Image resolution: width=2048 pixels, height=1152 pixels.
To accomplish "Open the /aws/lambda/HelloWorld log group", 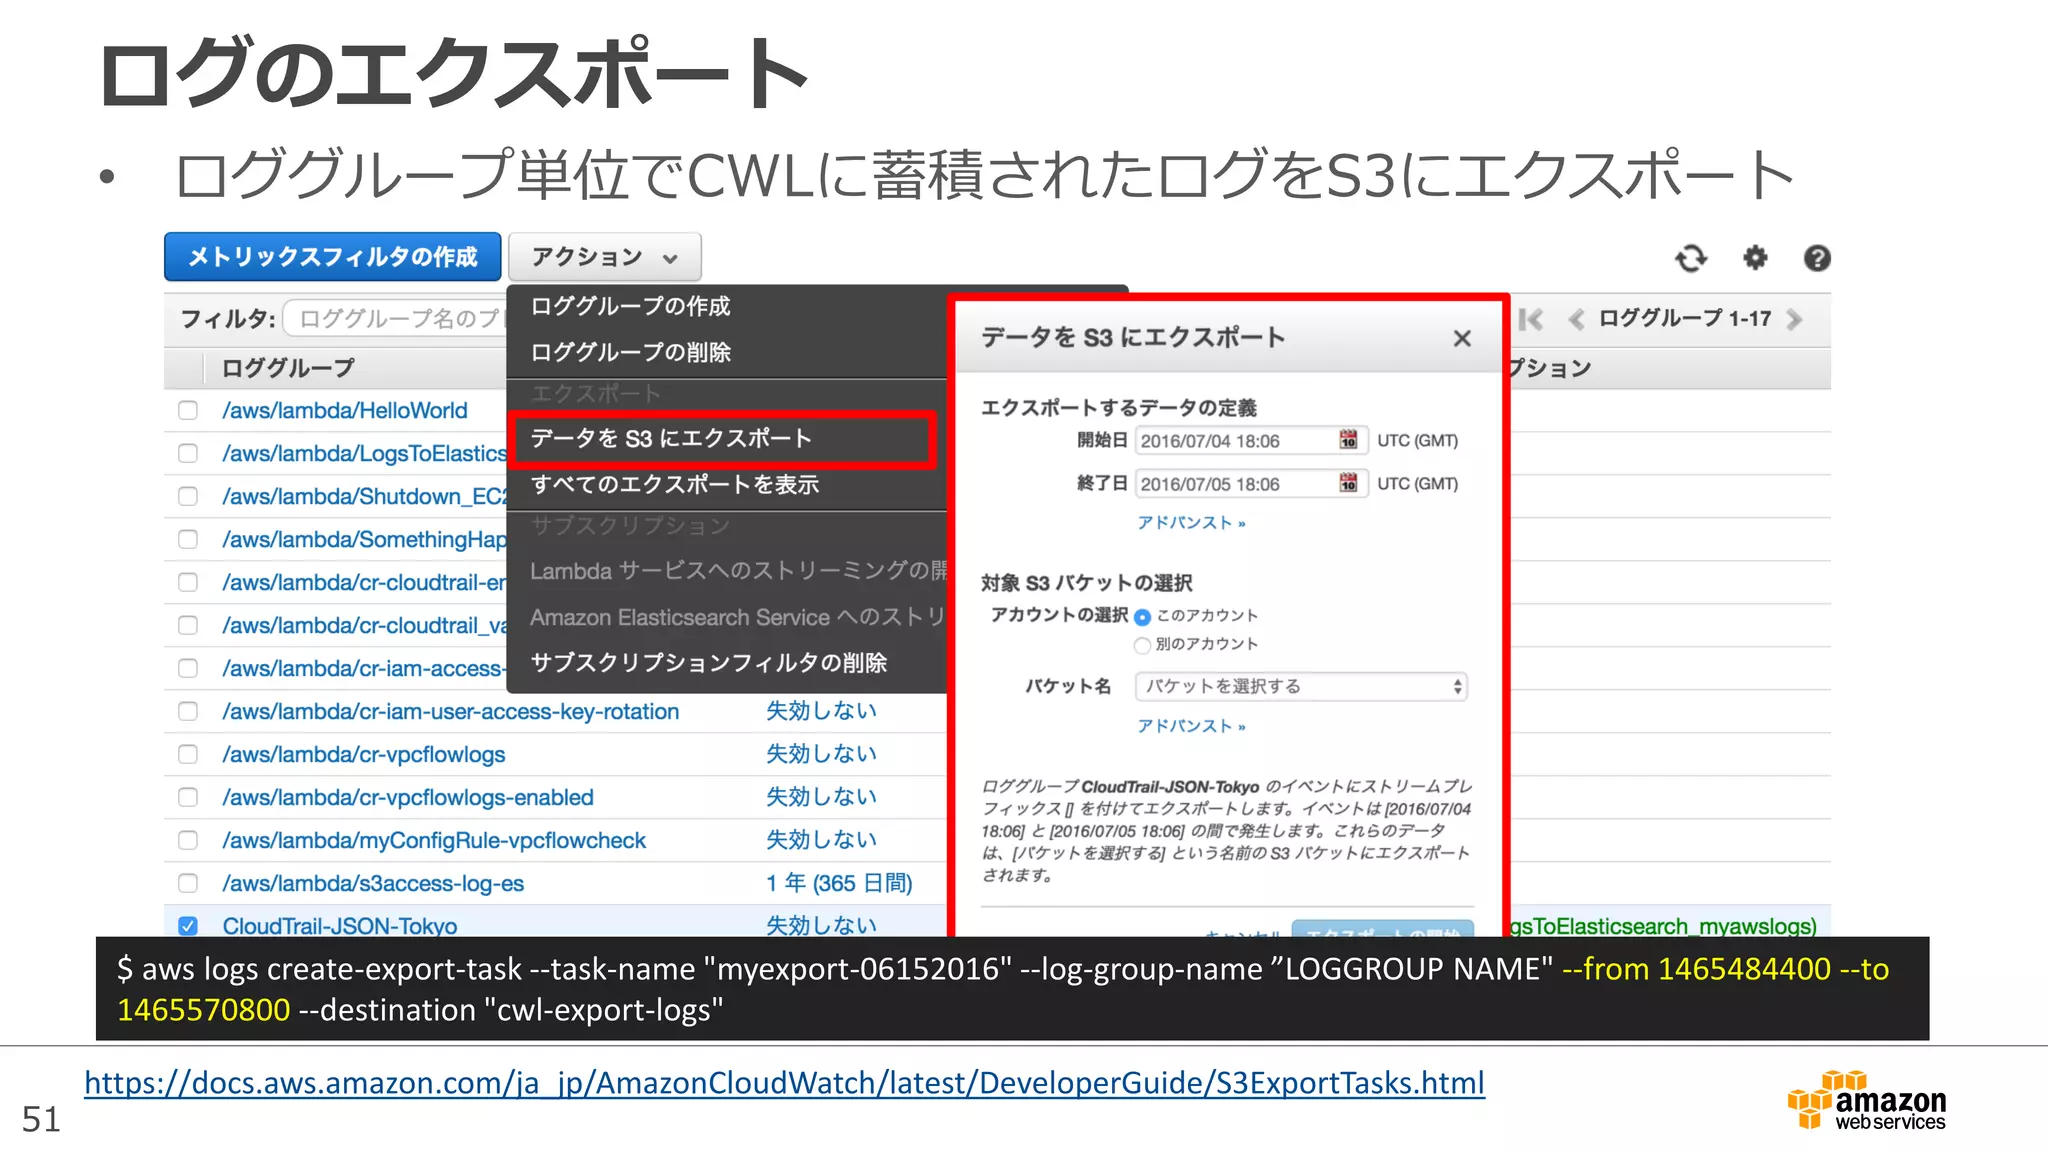I will 344,410.
